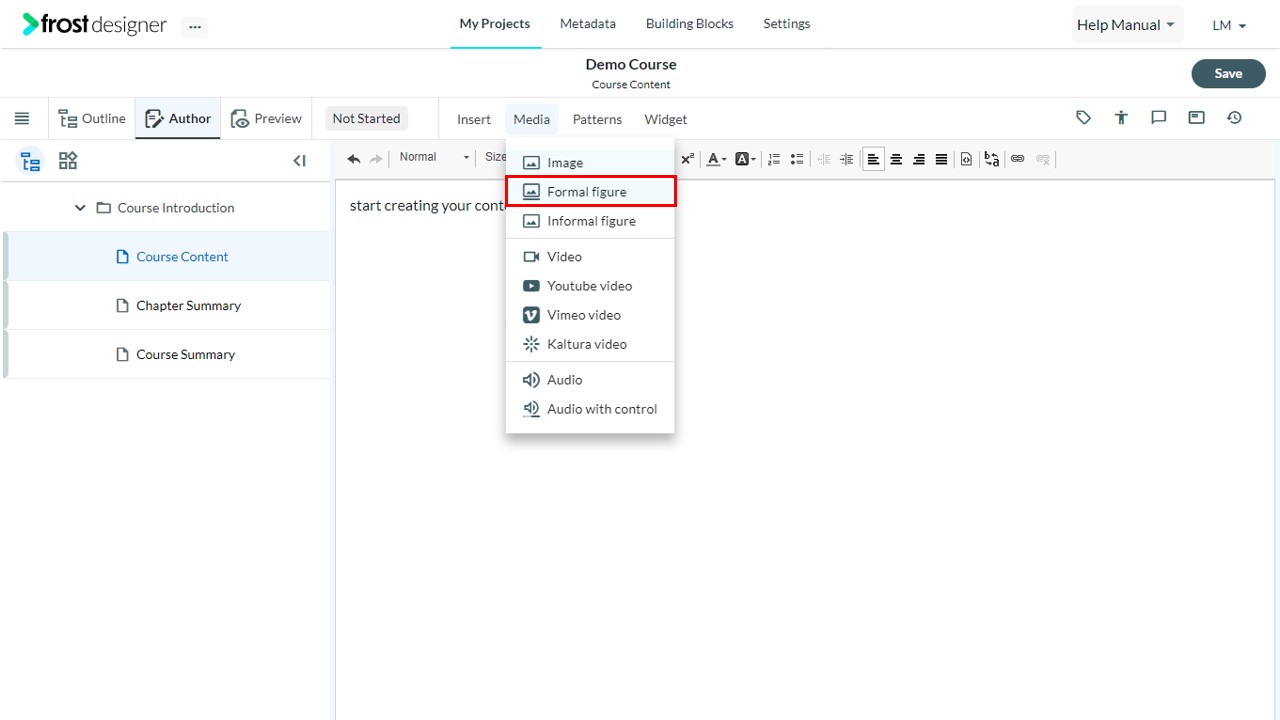Image resolution: width=1280 pixels, height=720 pixels.
Task: Center align the text
Action: pyautogui.click(x=896, y=158)
